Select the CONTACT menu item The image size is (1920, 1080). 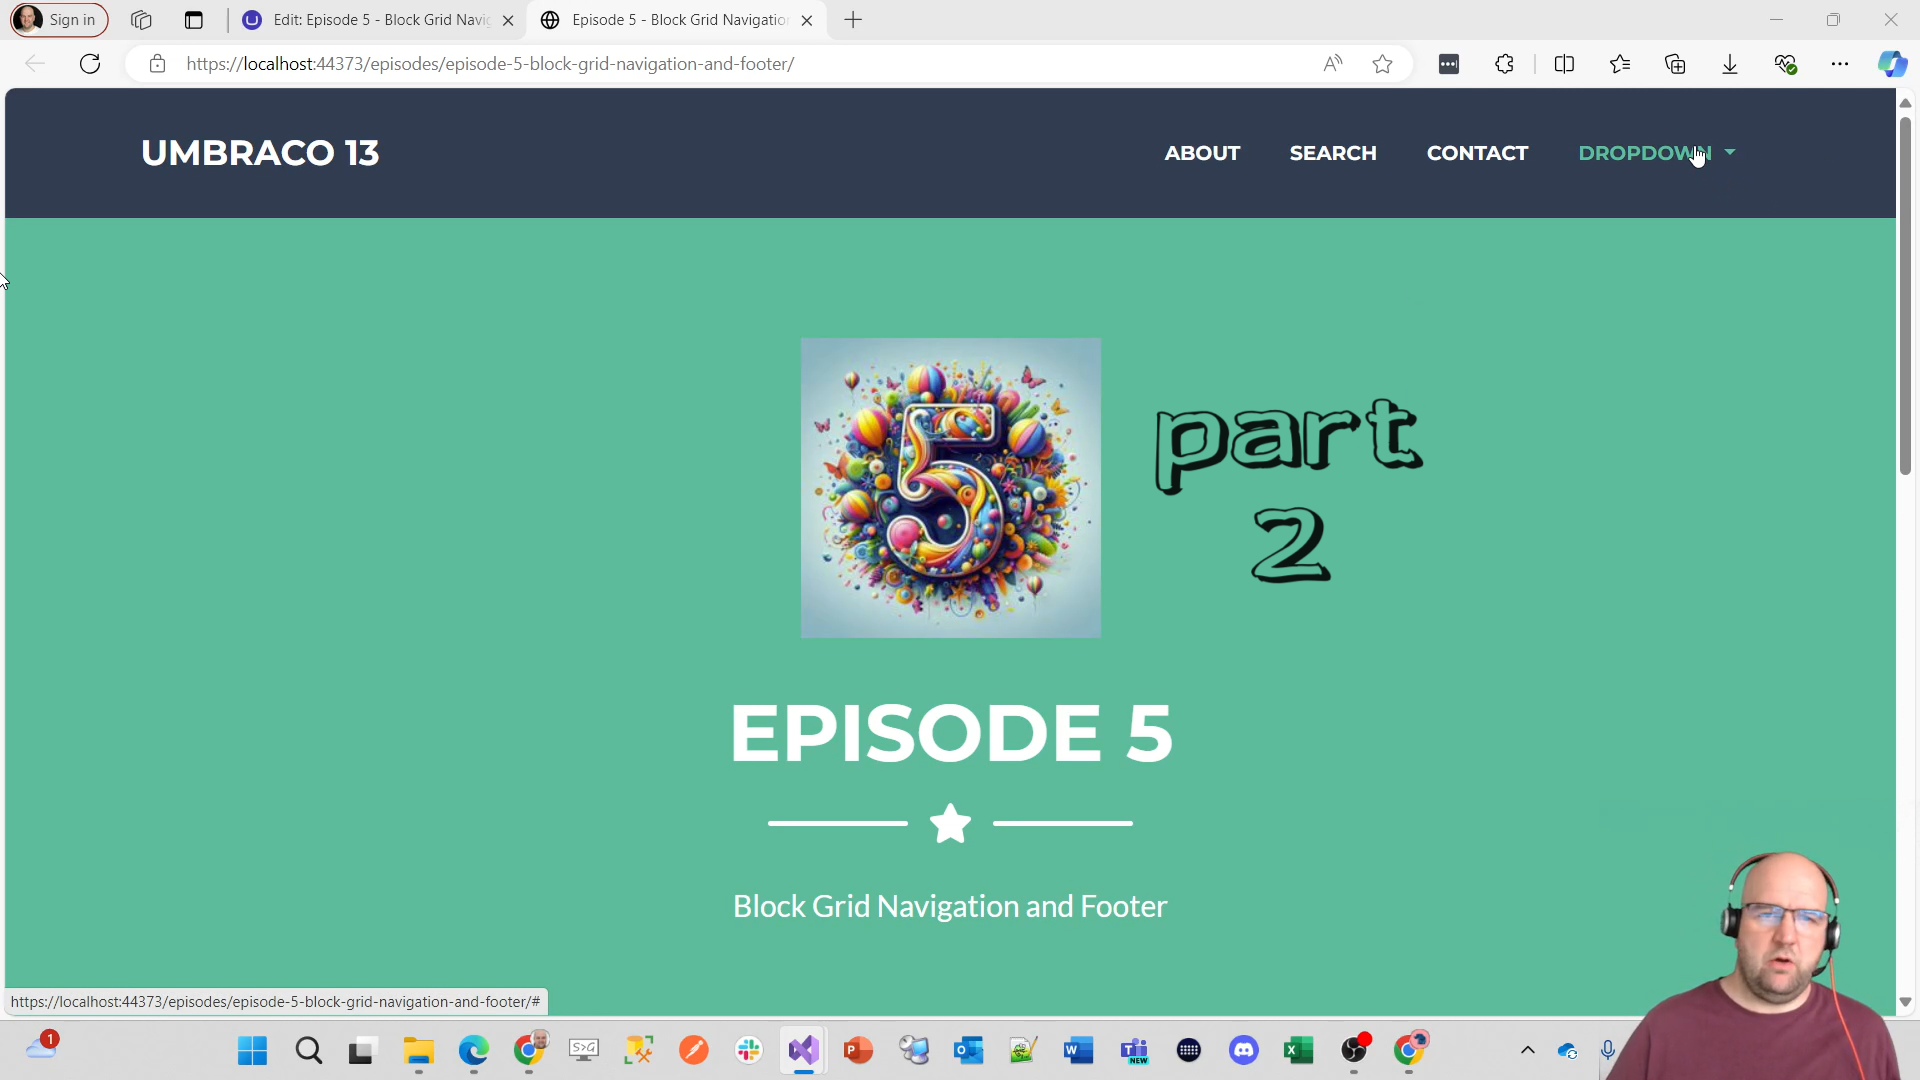1477,153
